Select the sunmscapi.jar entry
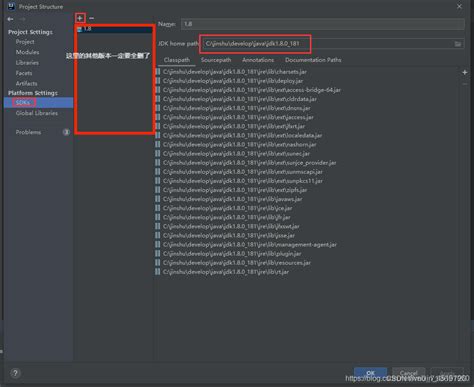Viewport: 474px width, 387px height. pos(239,172)
